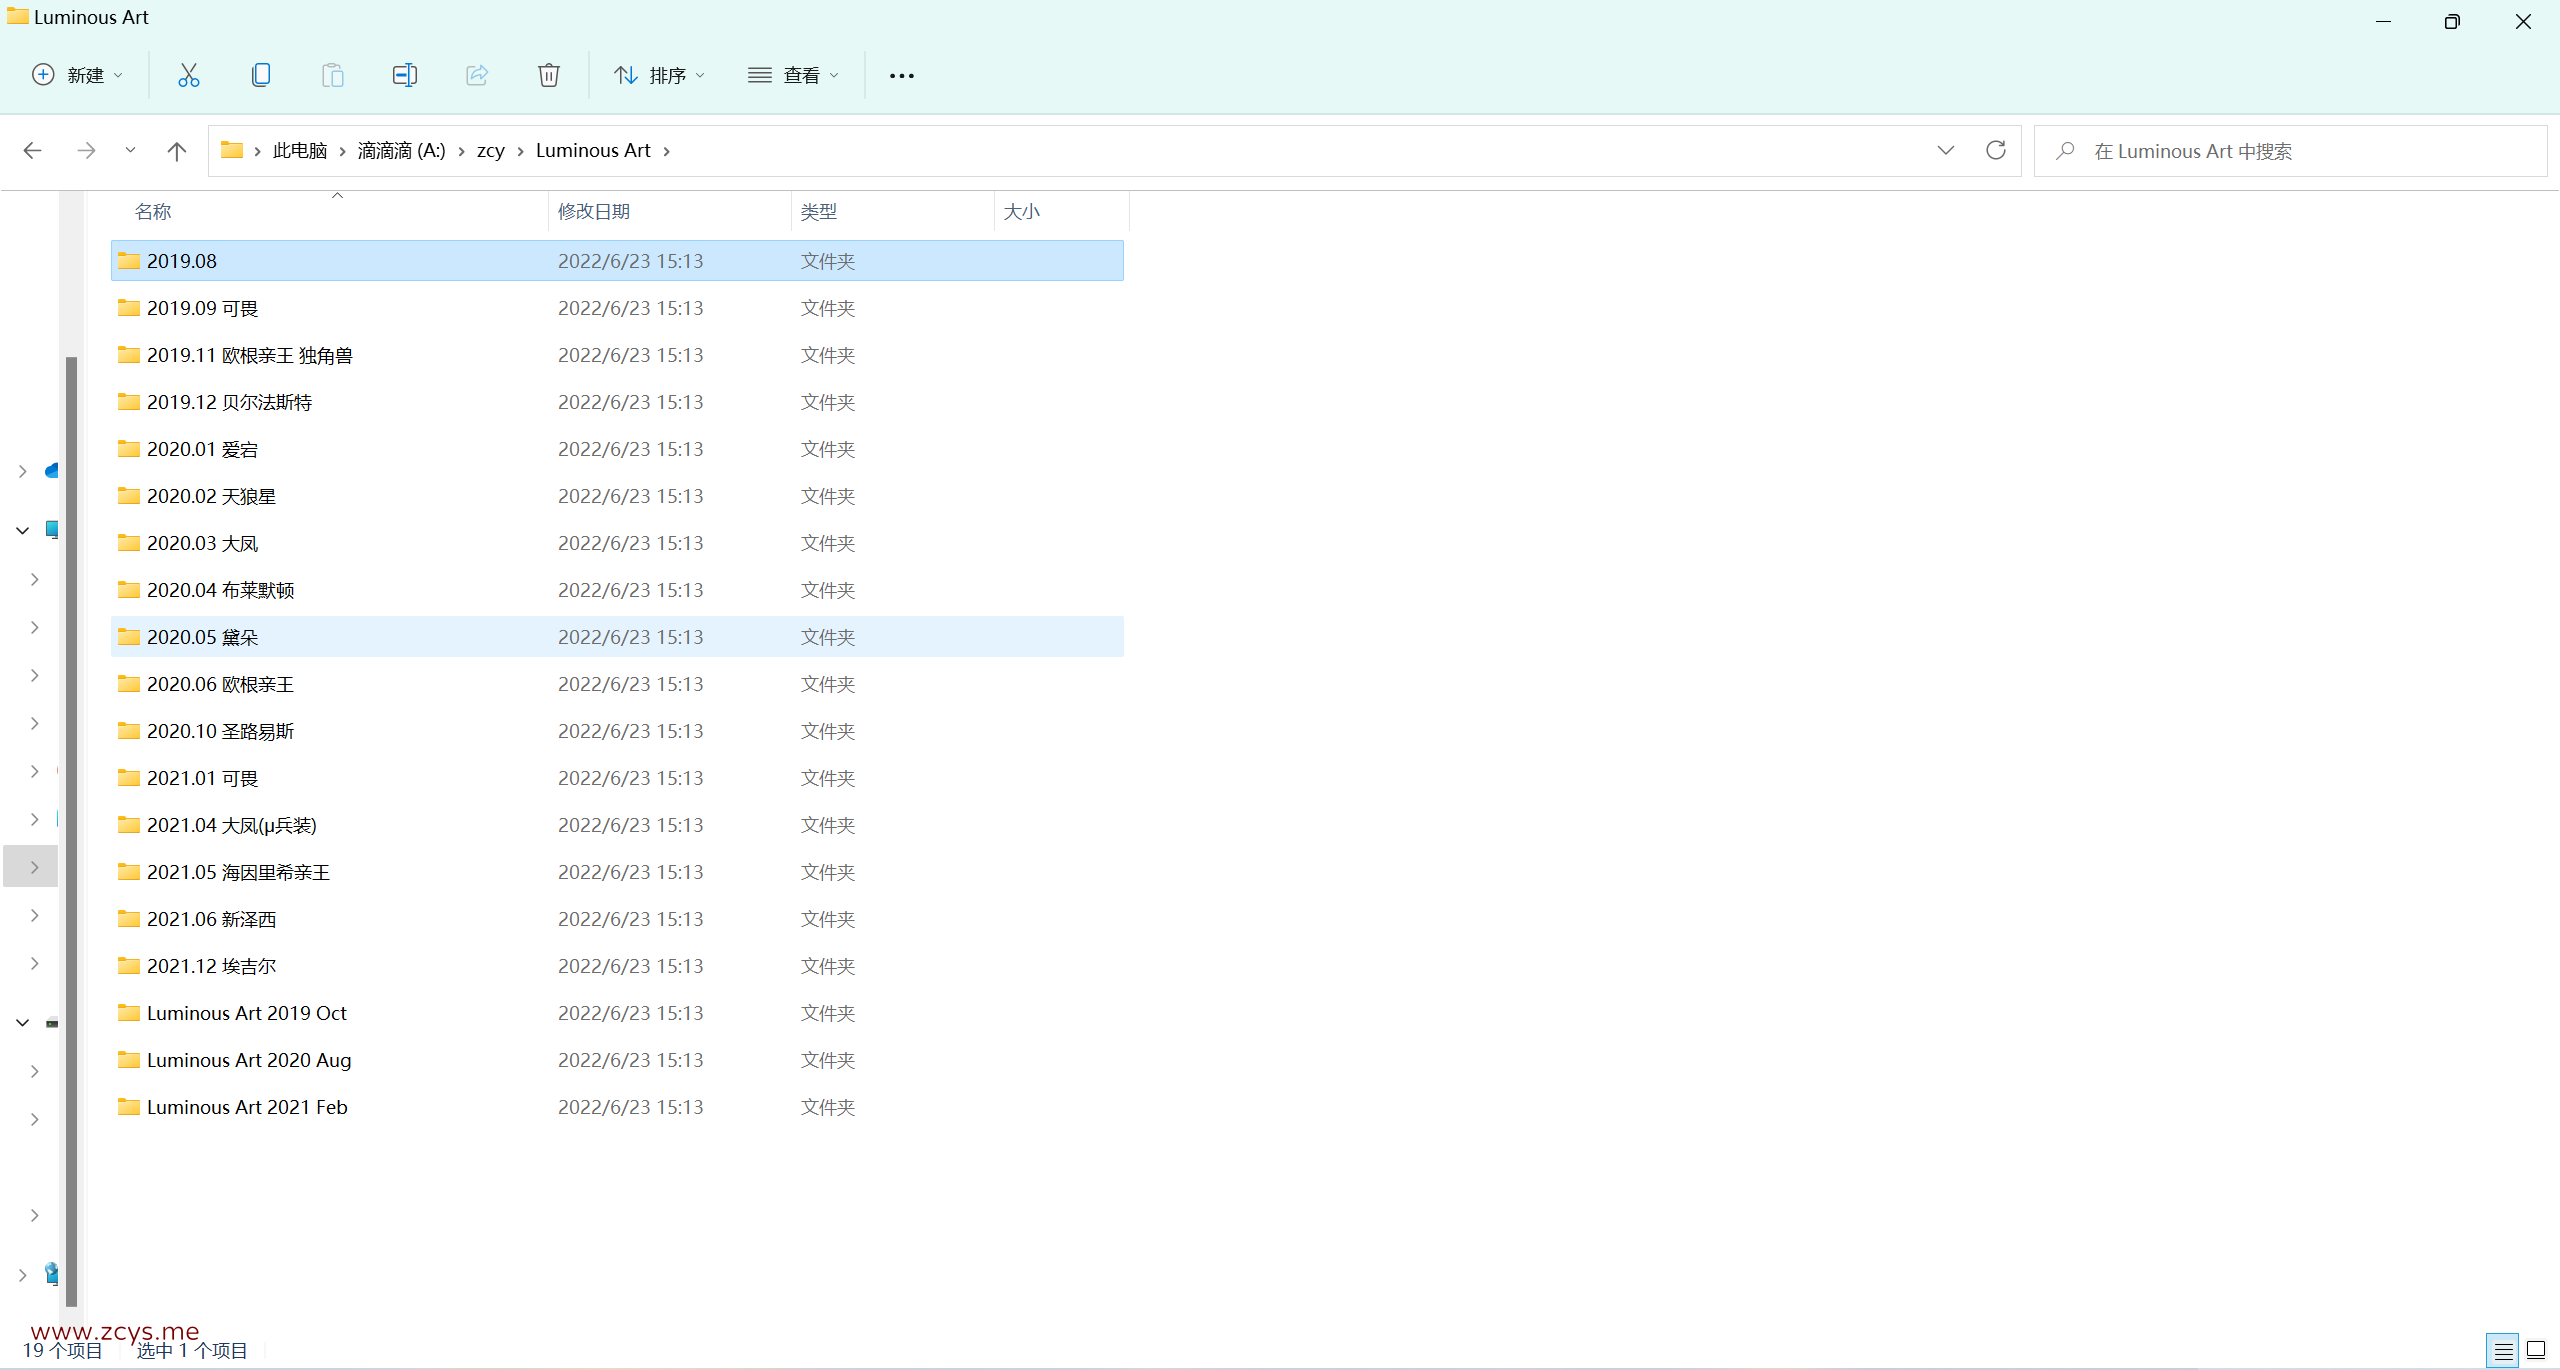Open the 查看 (View) dropdown
This screenshot has width=2560, height=1370.
point(794,75)
